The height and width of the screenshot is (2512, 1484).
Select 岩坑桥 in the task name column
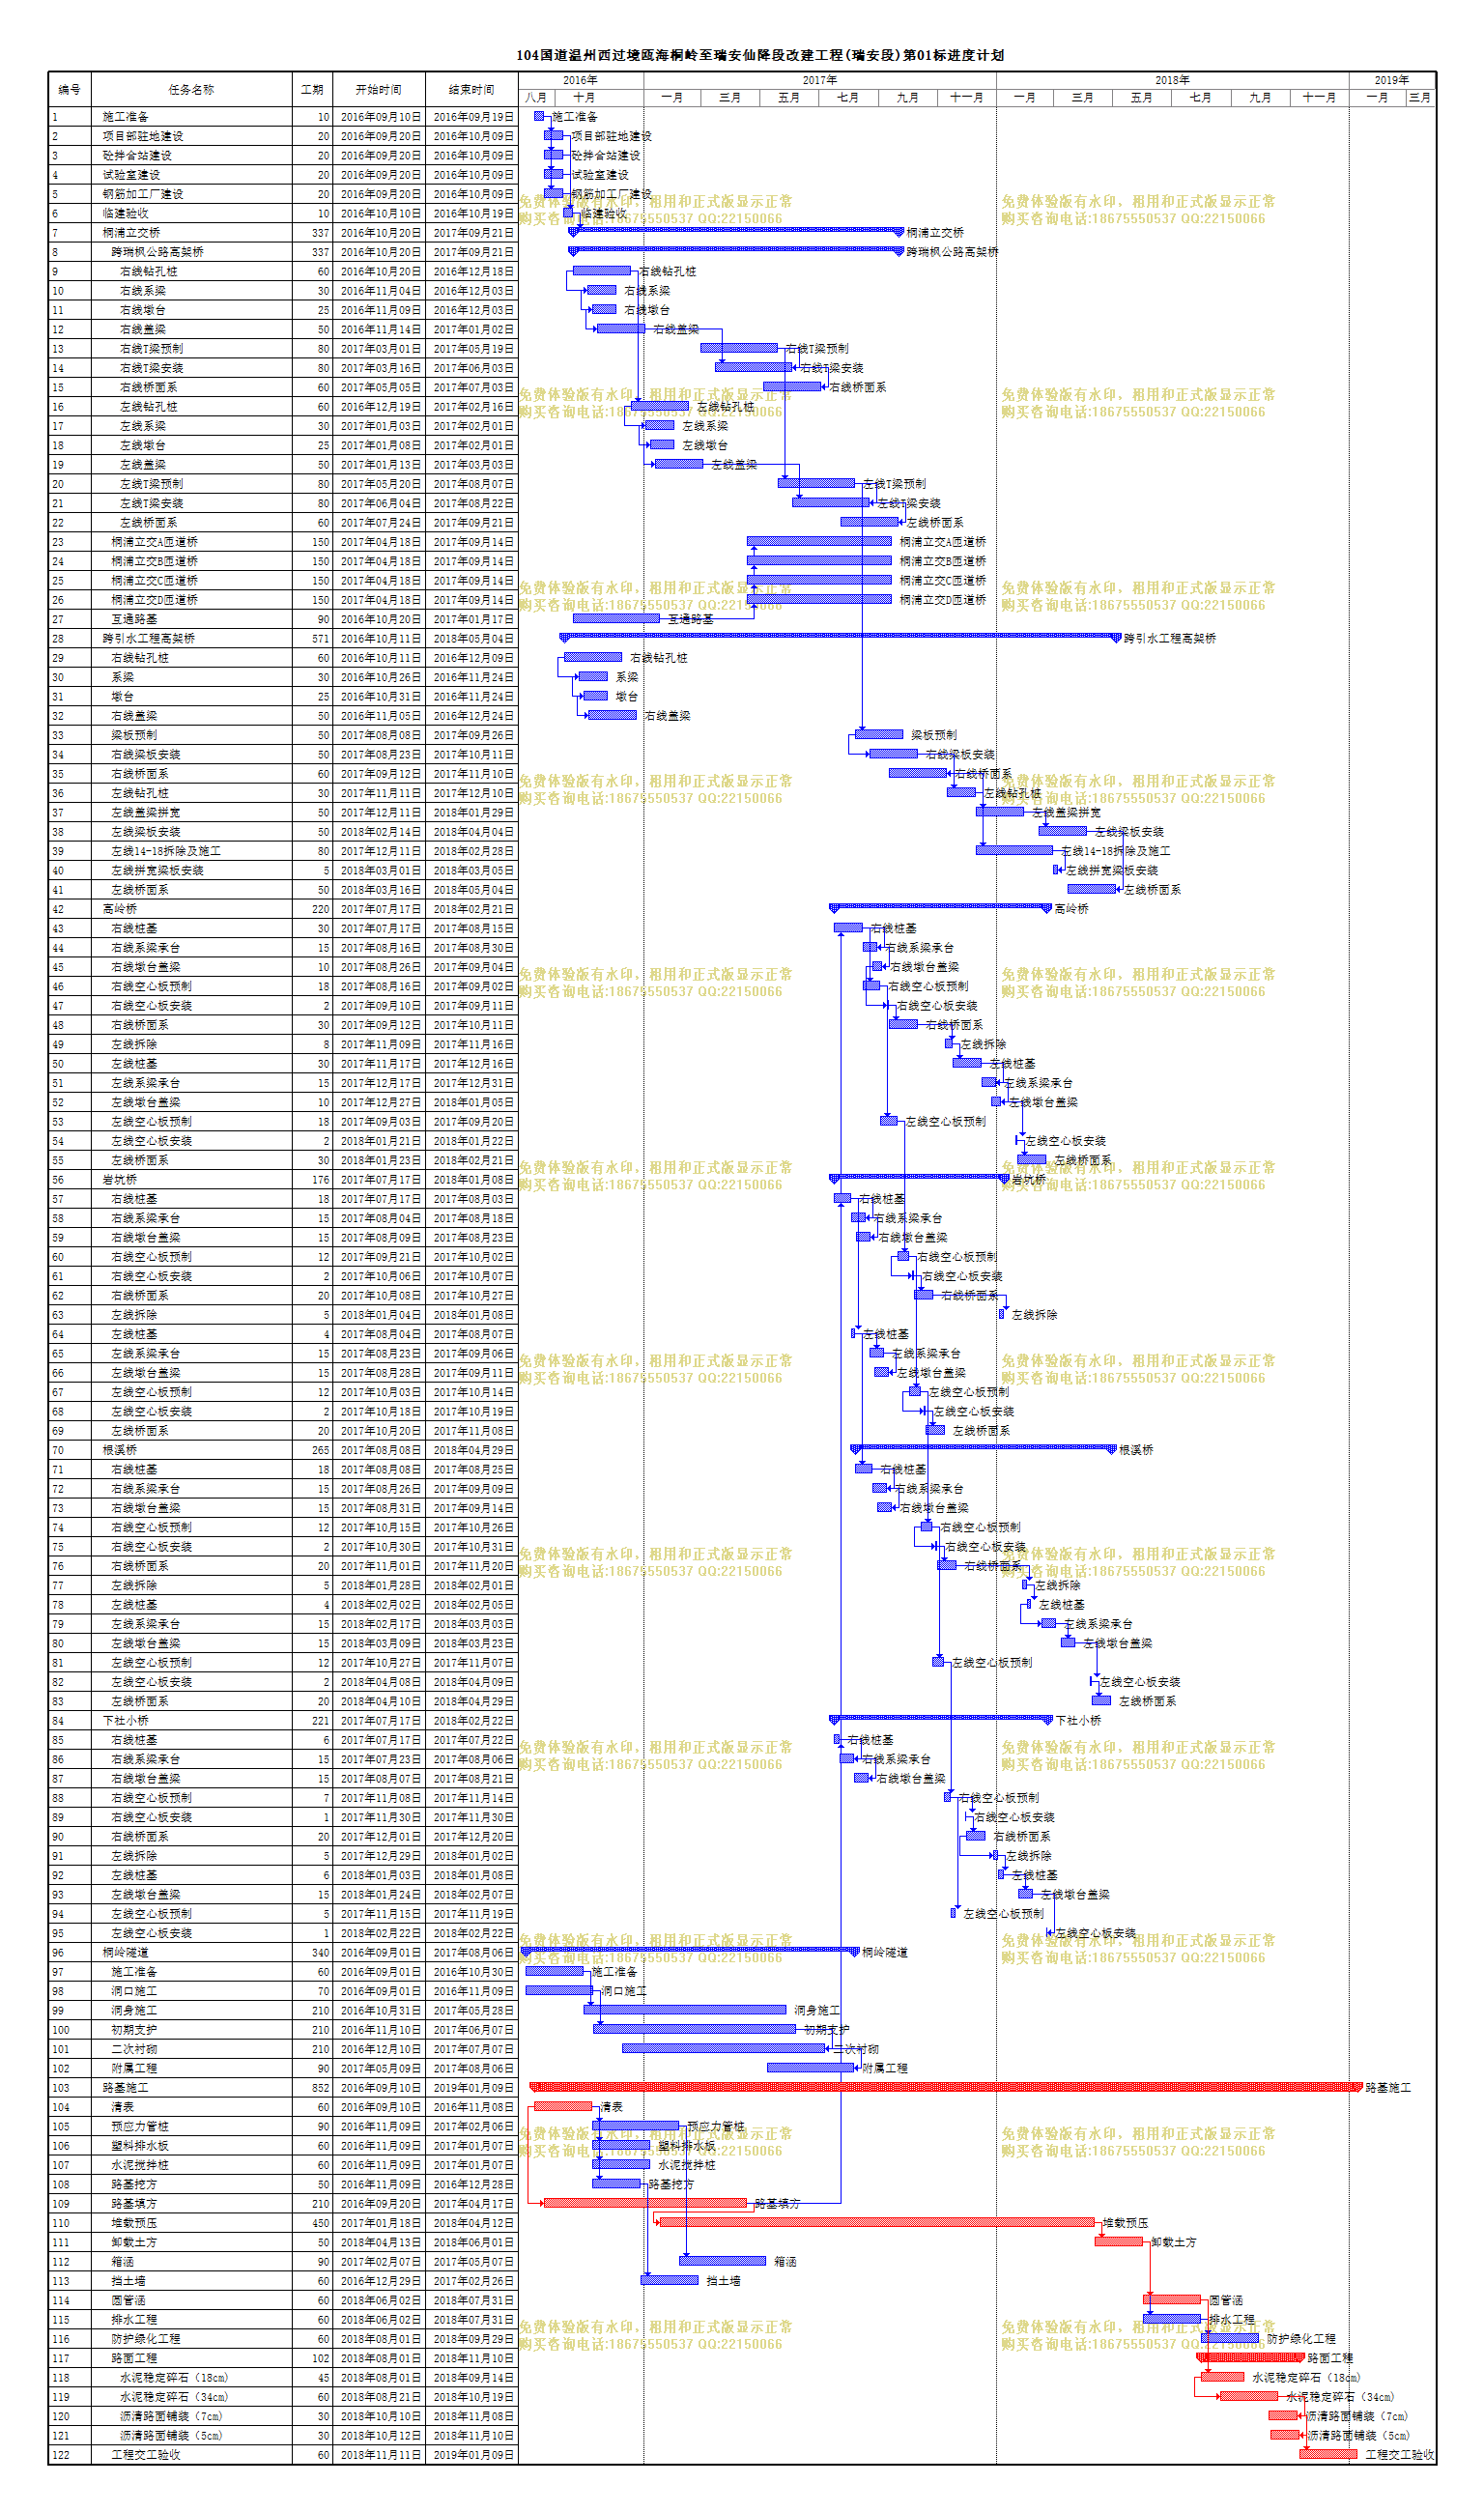pyautogui.click(x=119, y=1179)
